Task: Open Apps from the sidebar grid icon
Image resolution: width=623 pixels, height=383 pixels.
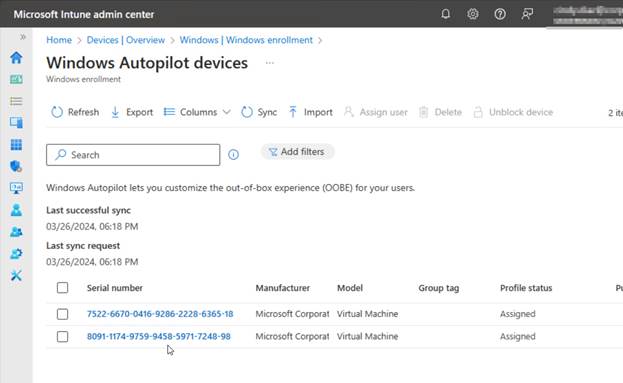Action: pos(16,145)
